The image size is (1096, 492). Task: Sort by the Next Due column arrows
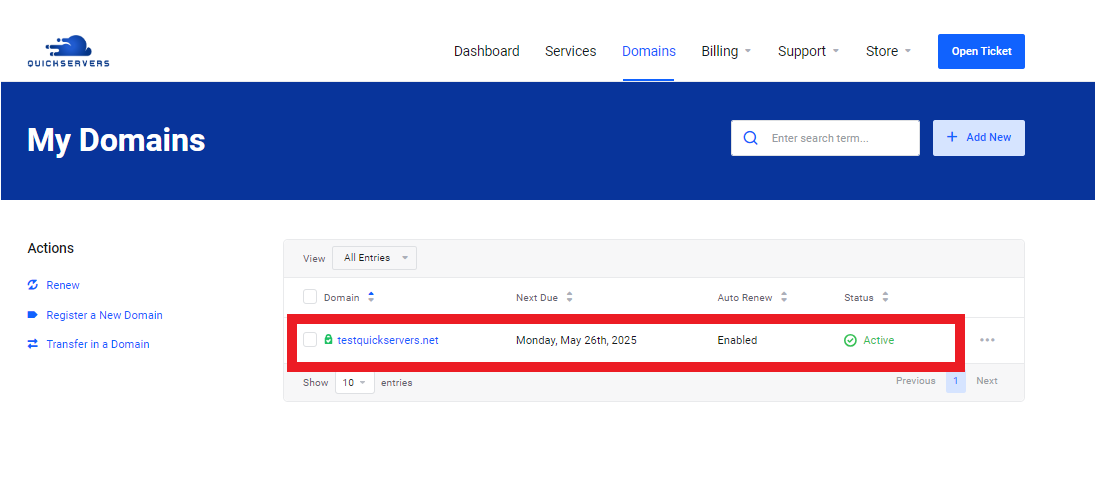pyautogui.click(x=570, y=297)
